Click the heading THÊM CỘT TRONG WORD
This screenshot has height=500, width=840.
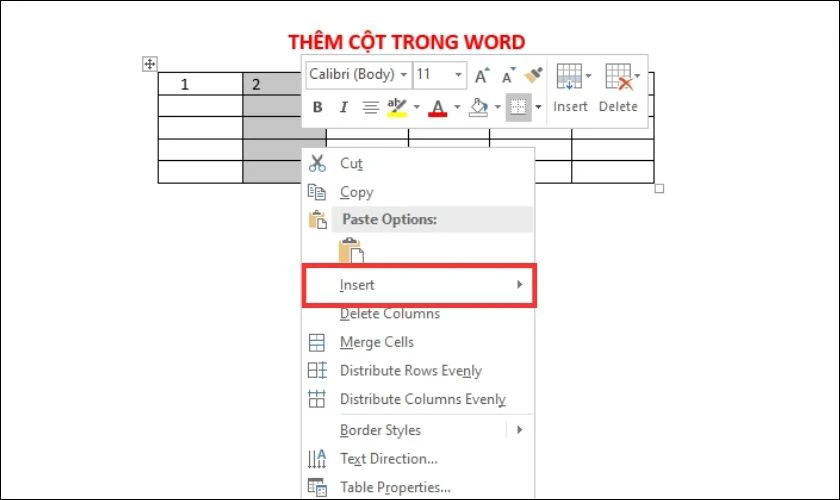point(407,42)
